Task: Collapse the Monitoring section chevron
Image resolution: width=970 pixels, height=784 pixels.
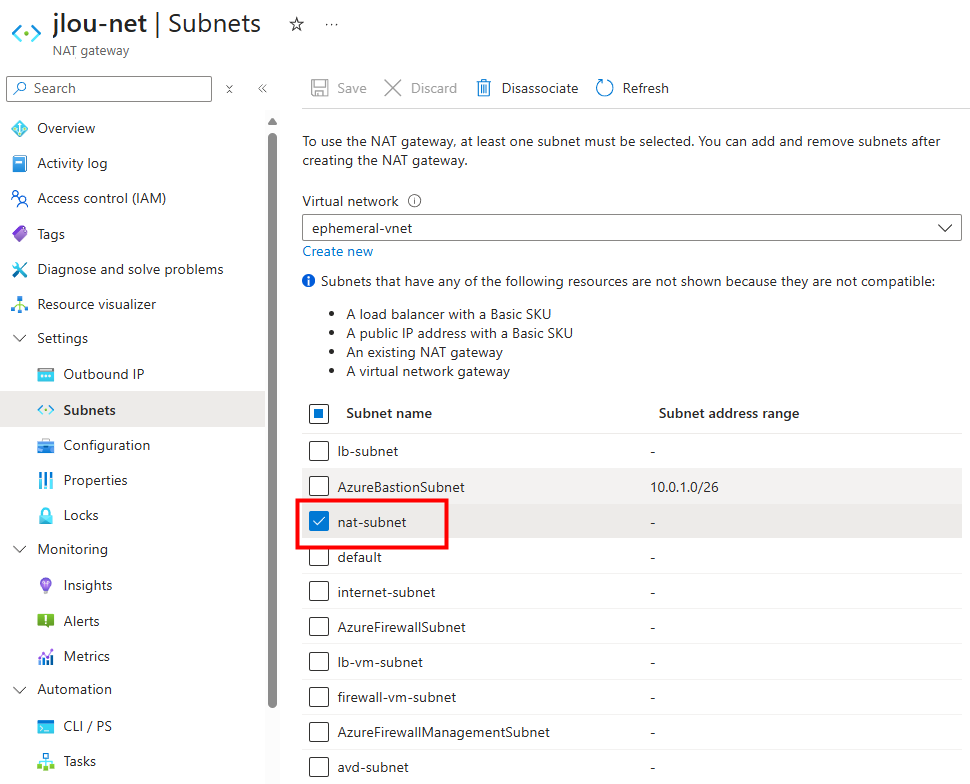Action: click(x=20, y=549)
